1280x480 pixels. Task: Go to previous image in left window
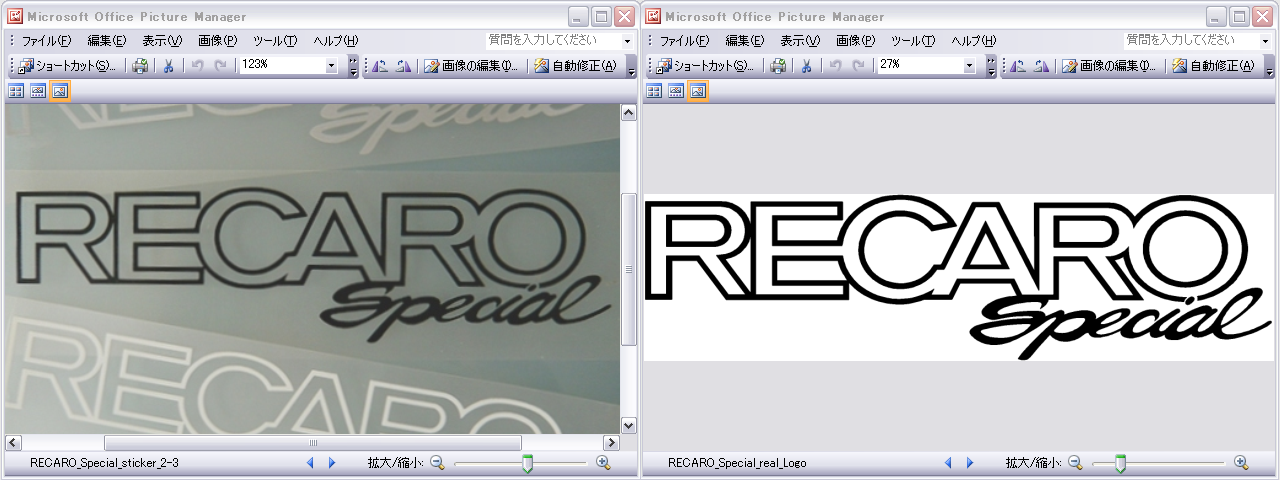[x=309, y=463]
